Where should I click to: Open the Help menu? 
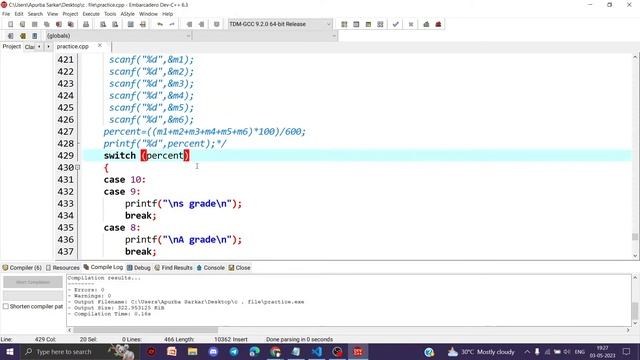168,14
